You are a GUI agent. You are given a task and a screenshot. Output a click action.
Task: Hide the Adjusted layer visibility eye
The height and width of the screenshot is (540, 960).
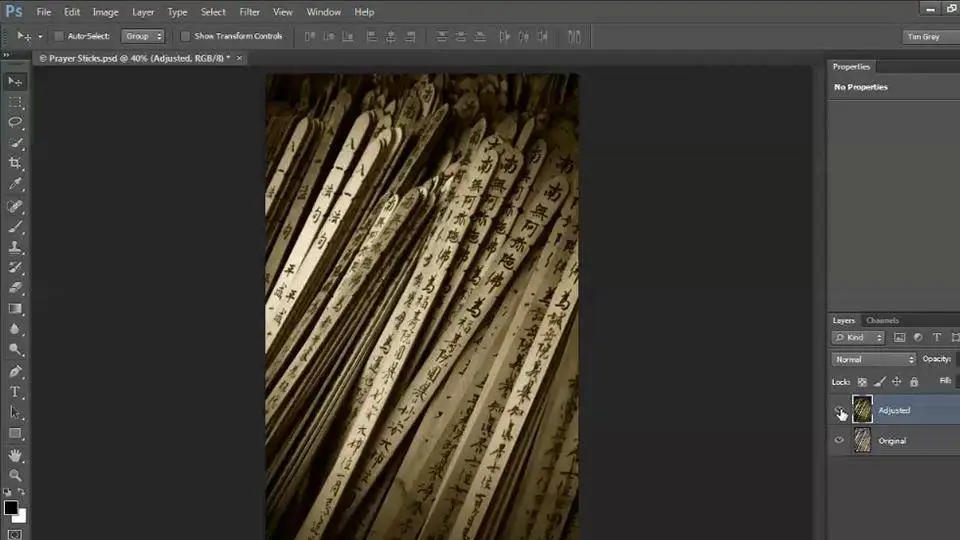[x=839, y=410]
